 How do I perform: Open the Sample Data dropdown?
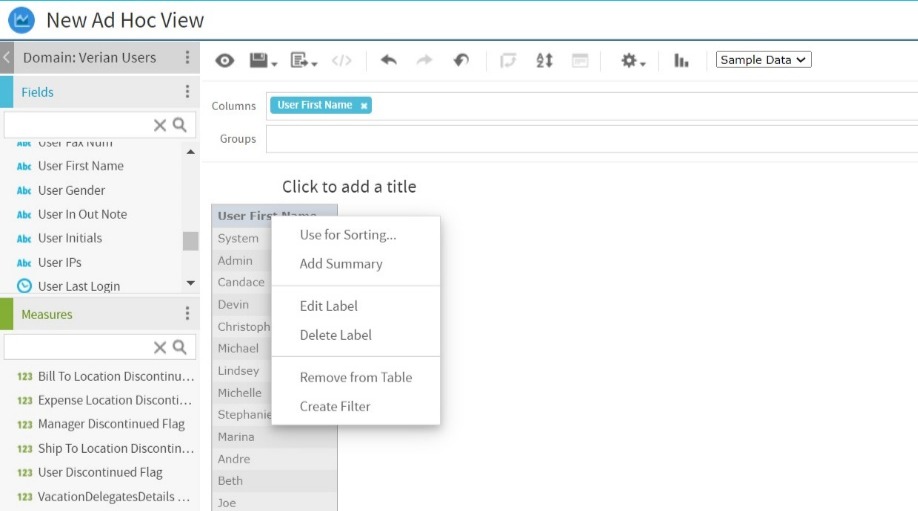point(763,60)
